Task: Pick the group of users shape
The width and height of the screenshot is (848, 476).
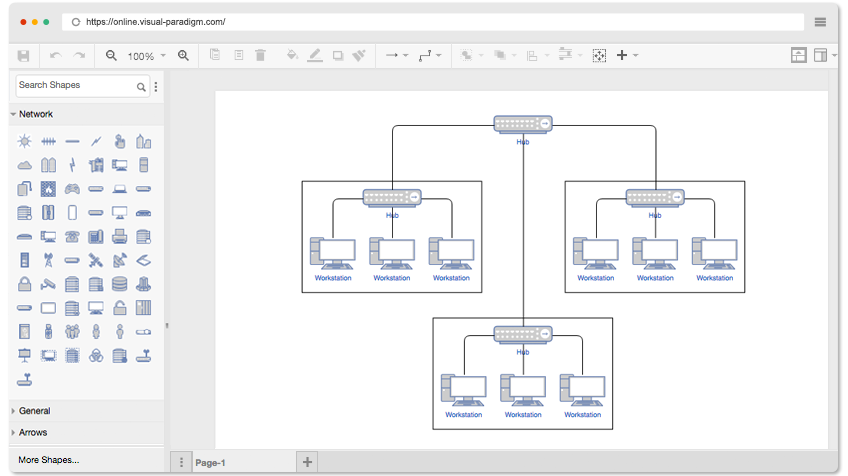Action: pos(72,332)
